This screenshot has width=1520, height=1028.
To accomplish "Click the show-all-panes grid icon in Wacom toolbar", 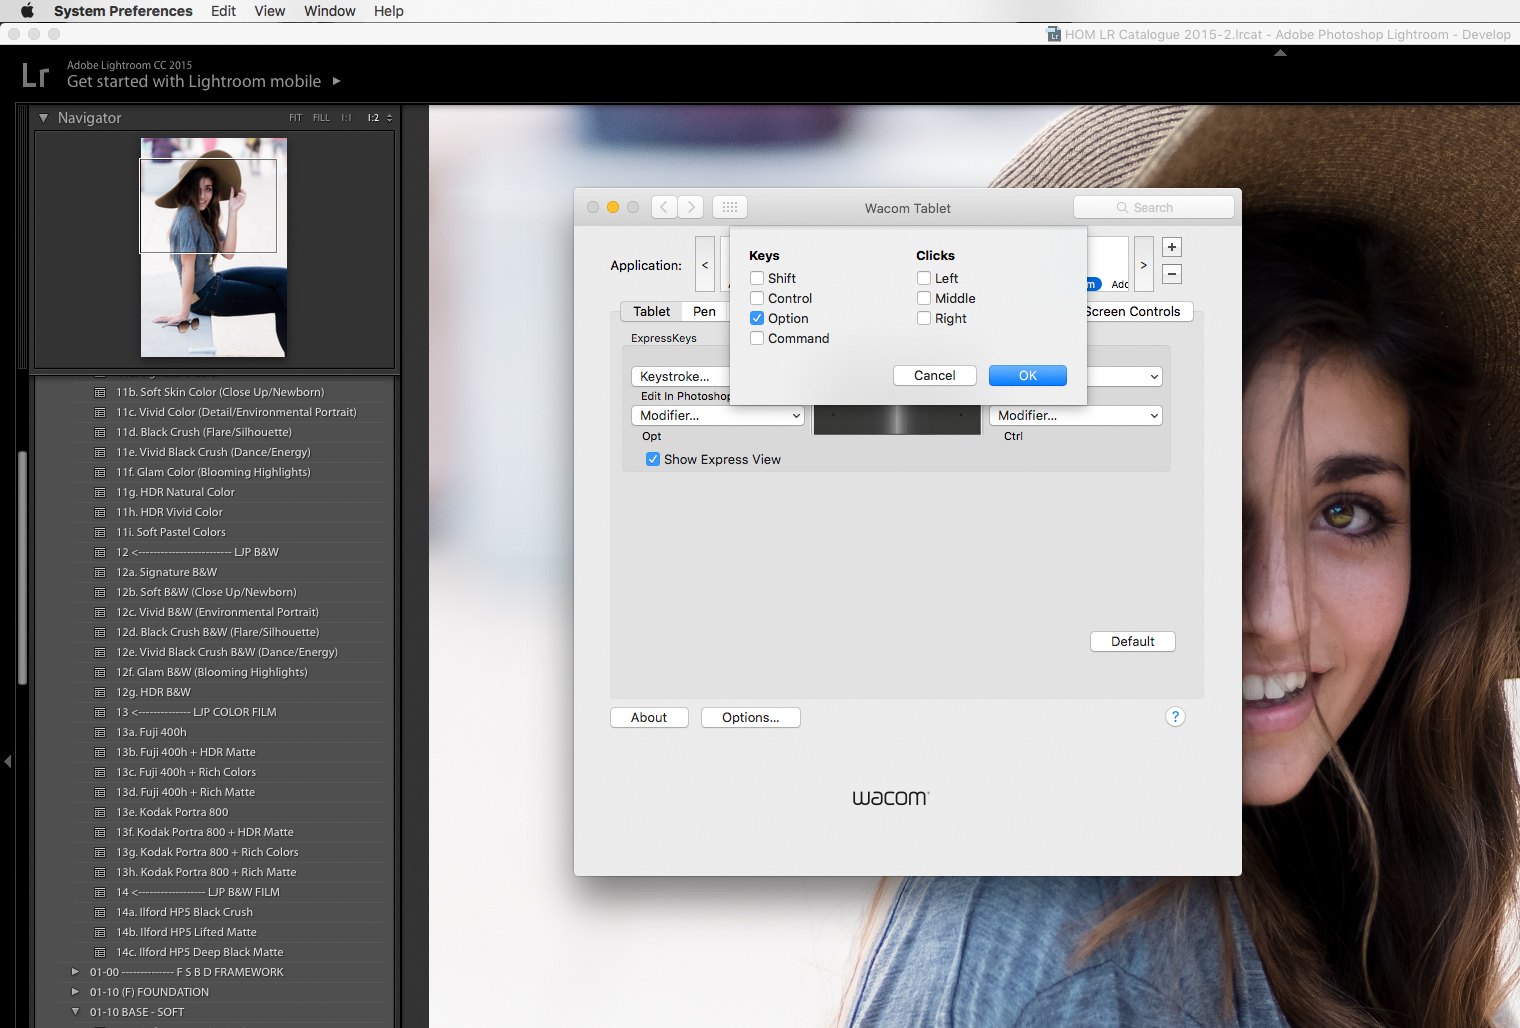I will [729, 206].
